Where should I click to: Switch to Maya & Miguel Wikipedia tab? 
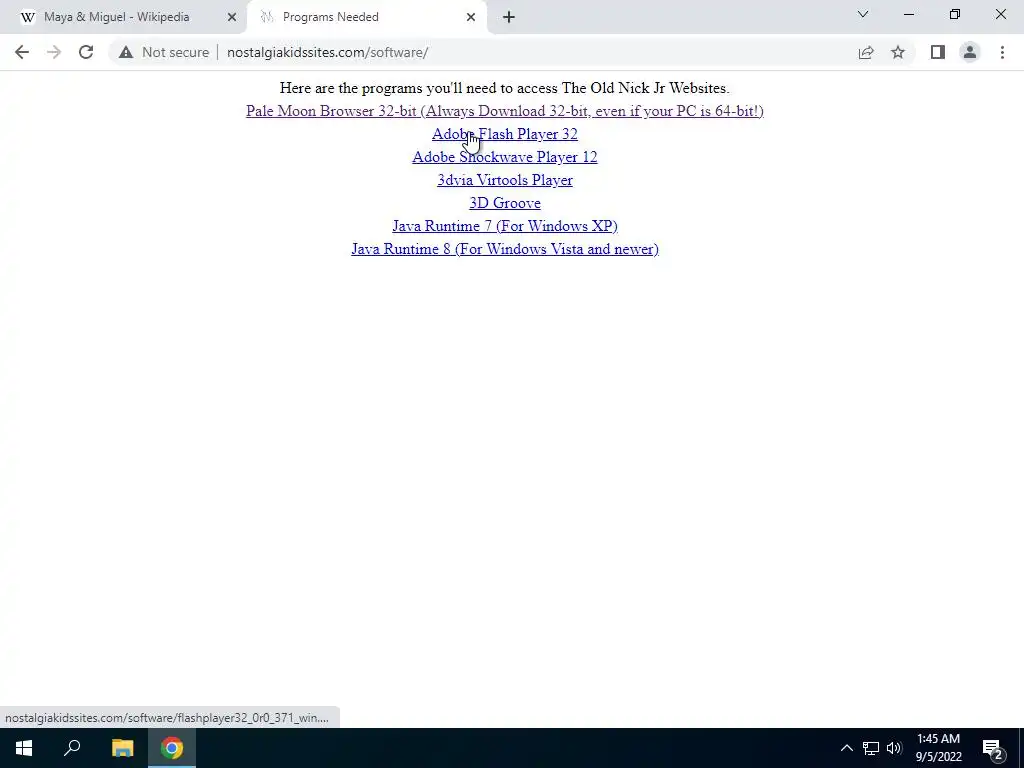[x=123, y=17]
